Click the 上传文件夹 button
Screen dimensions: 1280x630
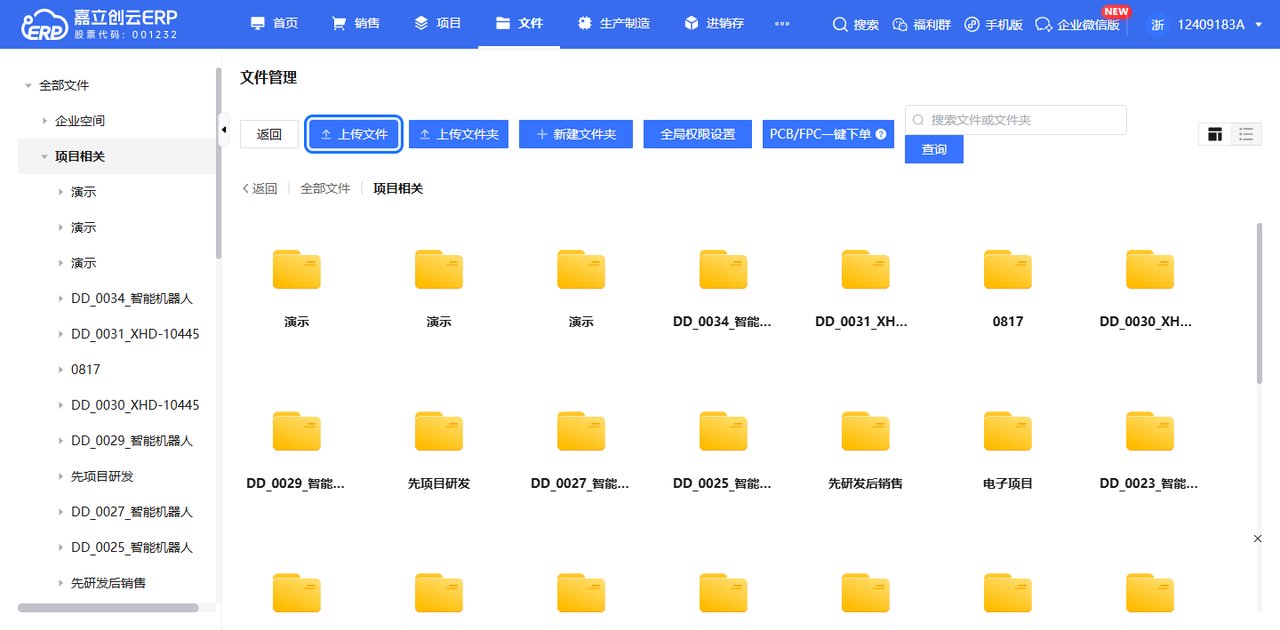(x=459, y=134)
